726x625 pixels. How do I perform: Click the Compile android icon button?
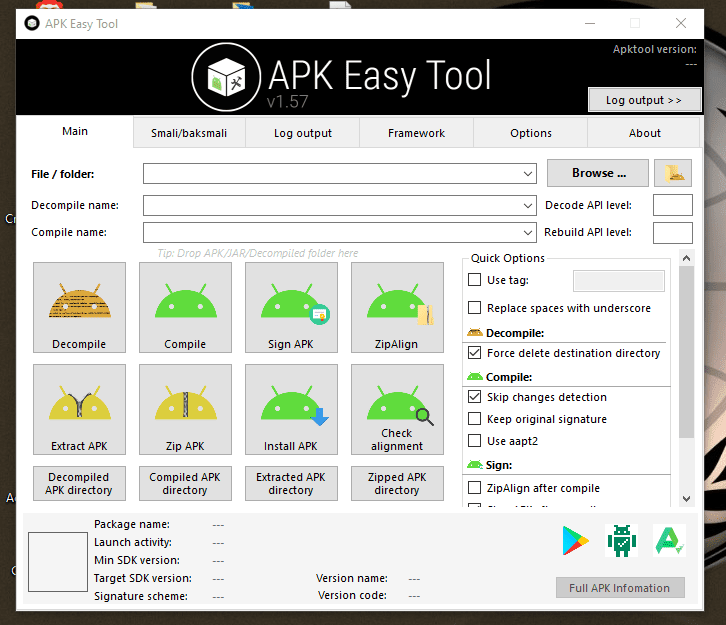pyautogui.click(x=185, y=307)
